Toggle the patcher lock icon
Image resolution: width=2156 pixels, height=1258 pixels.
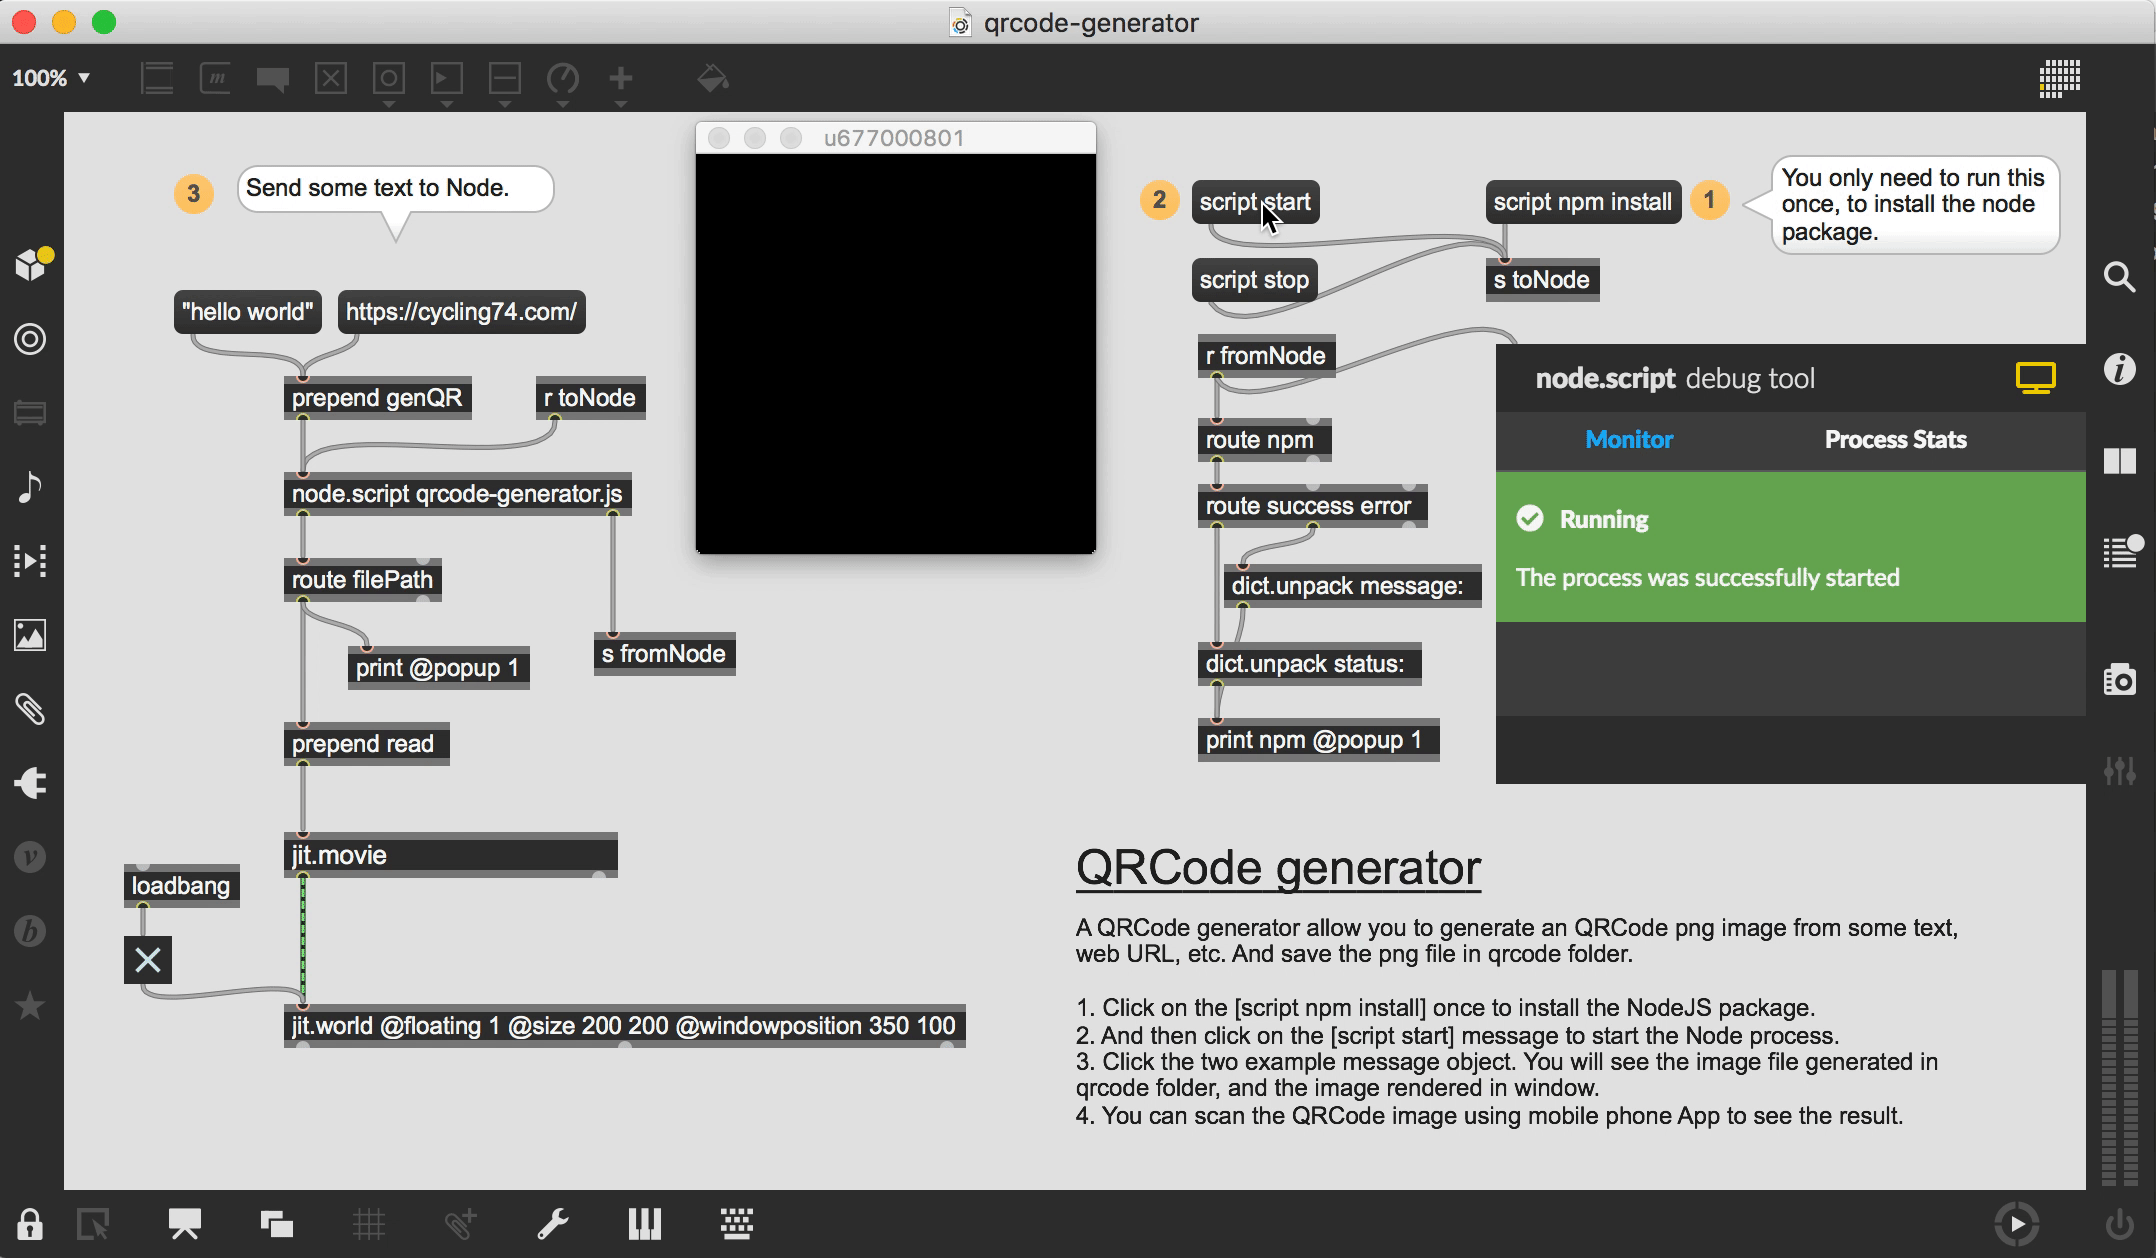(x=29, y=1224)
